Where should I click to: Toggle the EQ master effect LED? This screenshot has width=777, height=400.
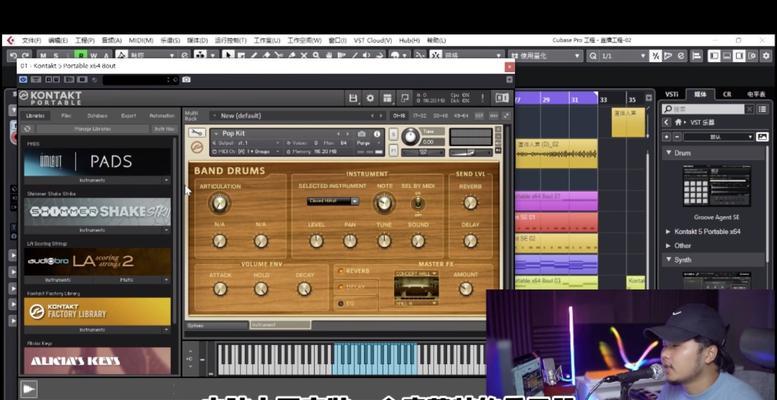[340, 303]
